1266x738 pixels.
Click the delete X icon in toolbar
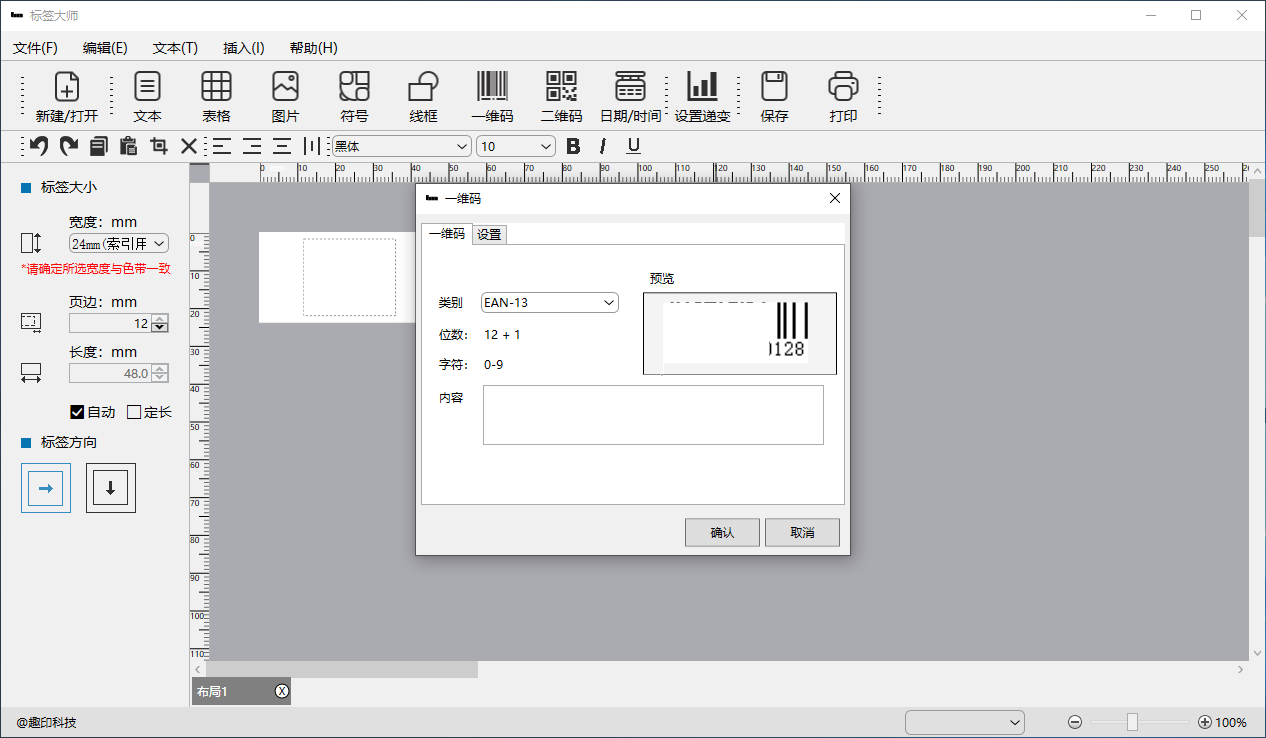tap(189, 146)
